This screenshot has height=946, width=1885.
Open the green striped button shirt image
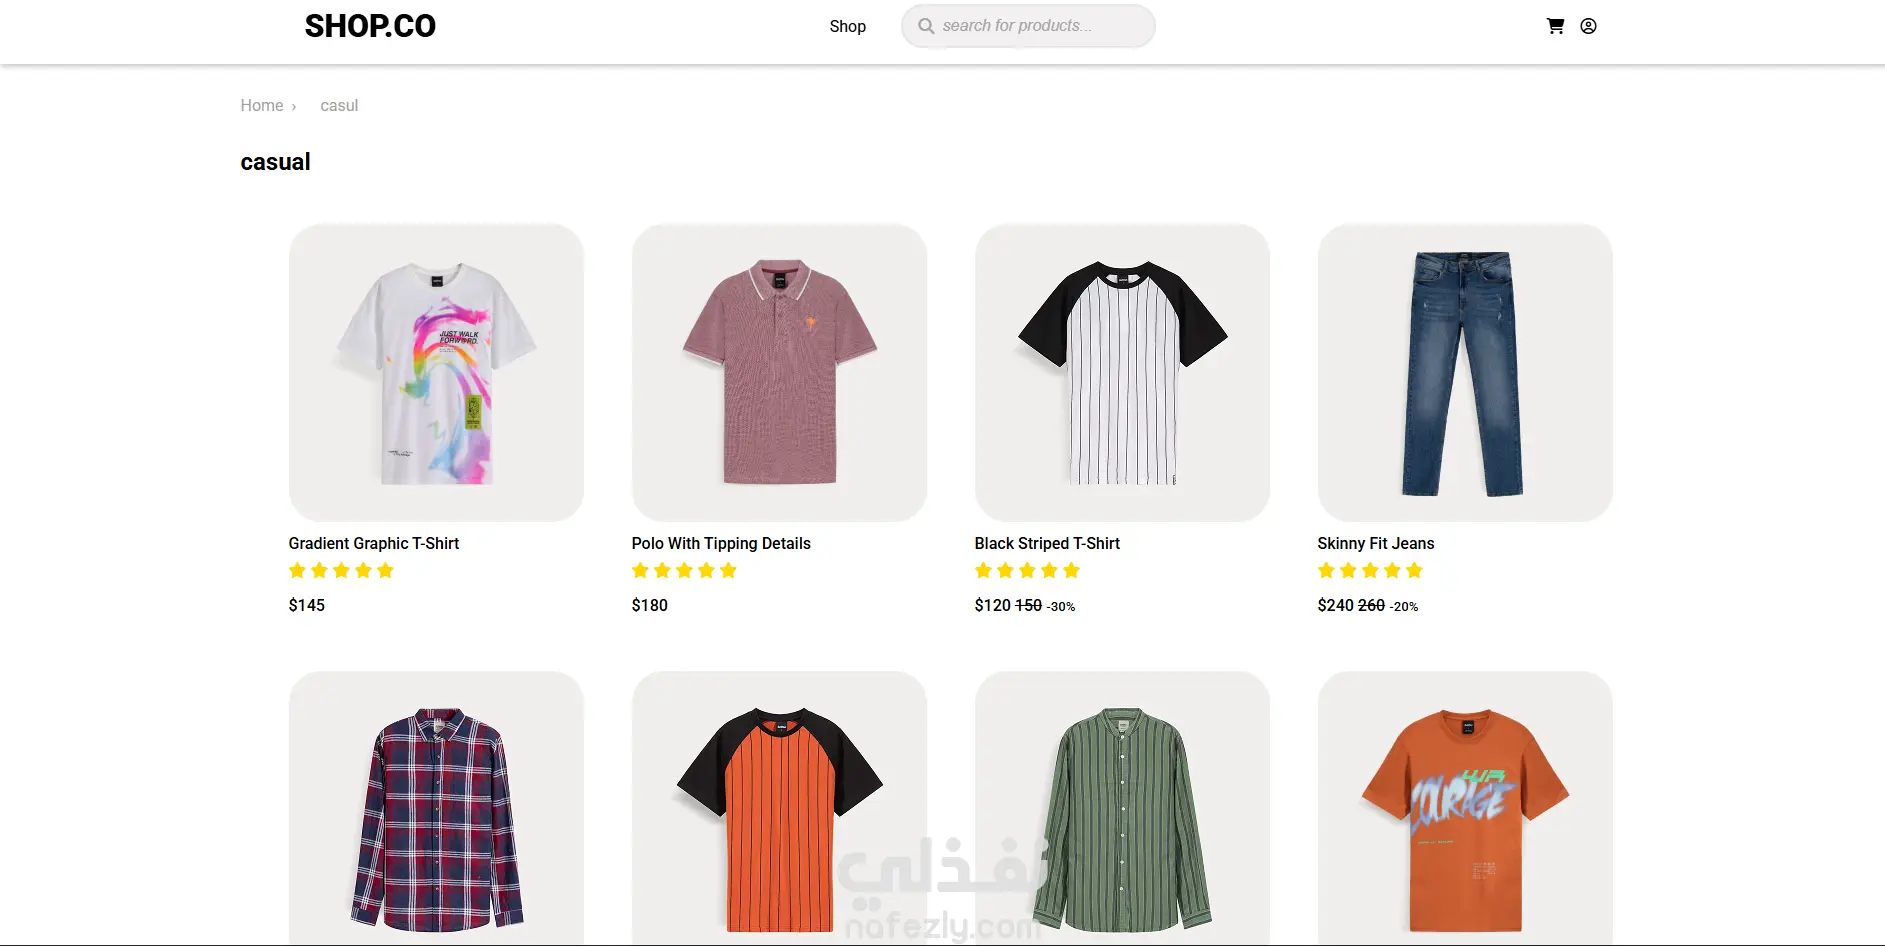click(x=1122, y=808)
